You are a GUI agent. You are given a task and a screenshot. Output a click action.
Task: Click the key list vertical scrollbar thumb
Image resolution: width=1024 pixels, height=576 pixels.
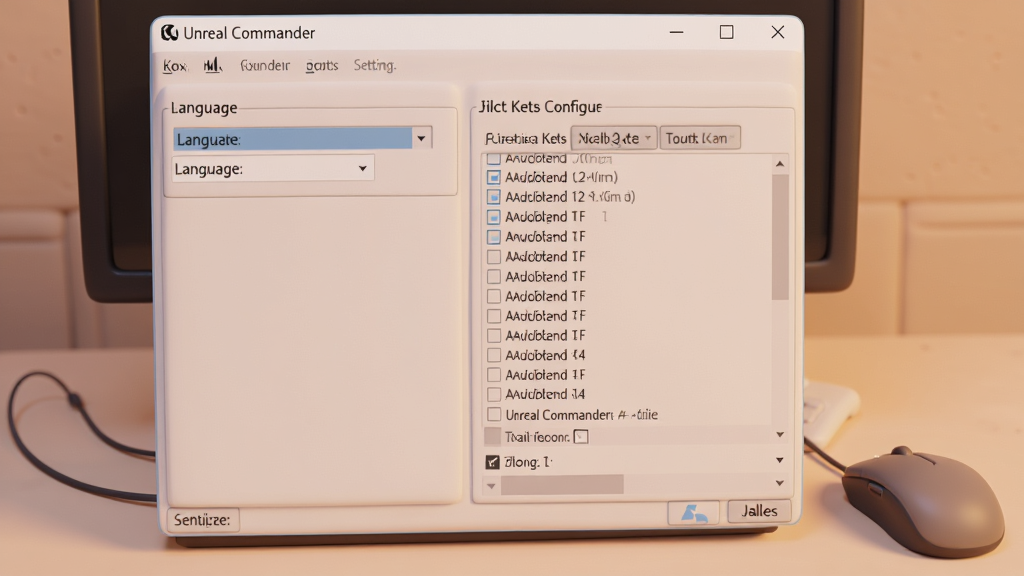780,237
